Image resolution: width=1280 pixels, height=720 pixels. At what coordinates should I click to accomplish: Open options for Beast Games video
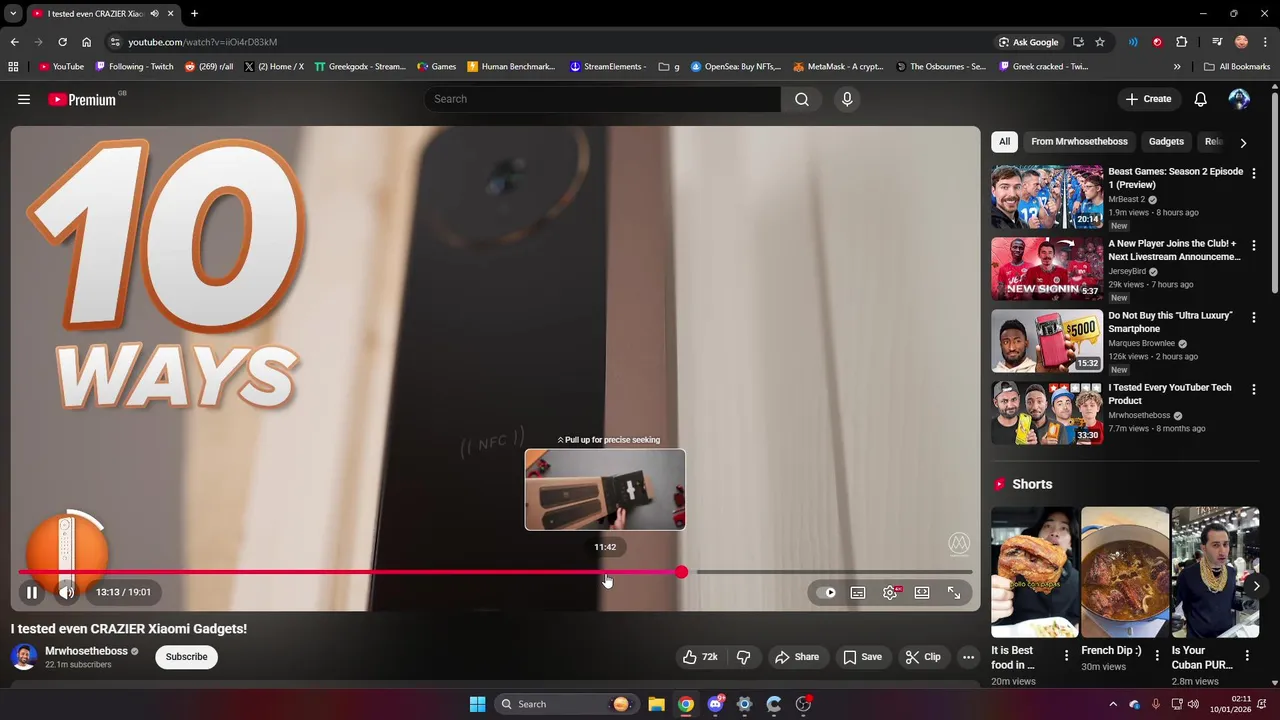(x=1254, y=173)
